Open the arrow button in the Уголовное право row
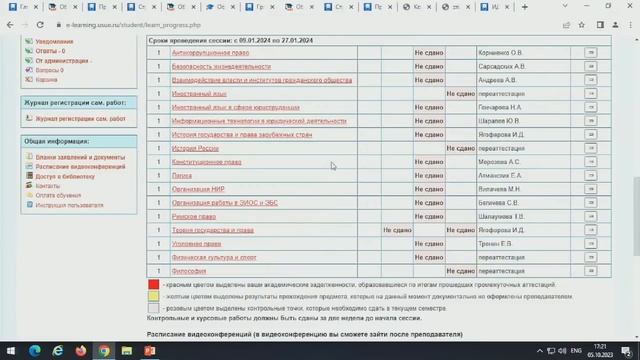Image resolution: width=640 pixels, height=360 pixels. pyautogui.click(x=591, y=244)
